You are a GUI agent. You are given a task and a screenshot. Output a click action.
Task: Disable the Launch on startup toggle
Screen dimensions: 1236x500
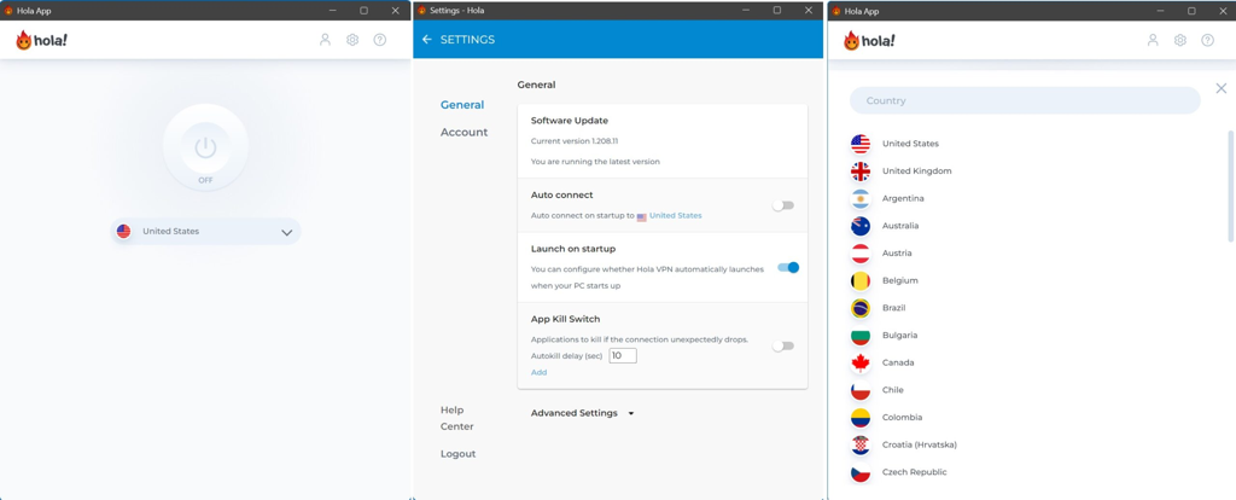(788, 267)
